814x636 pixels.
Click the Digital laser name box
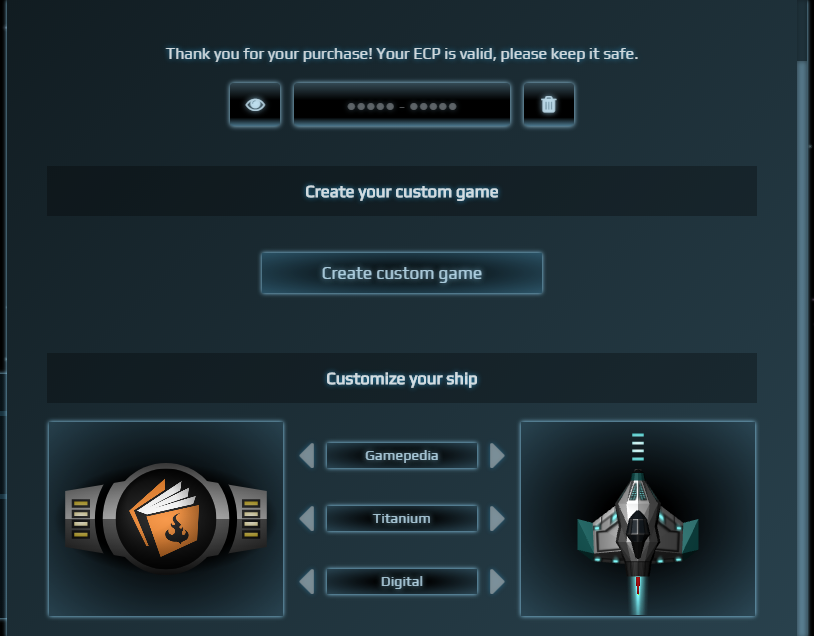click(402, 581)
